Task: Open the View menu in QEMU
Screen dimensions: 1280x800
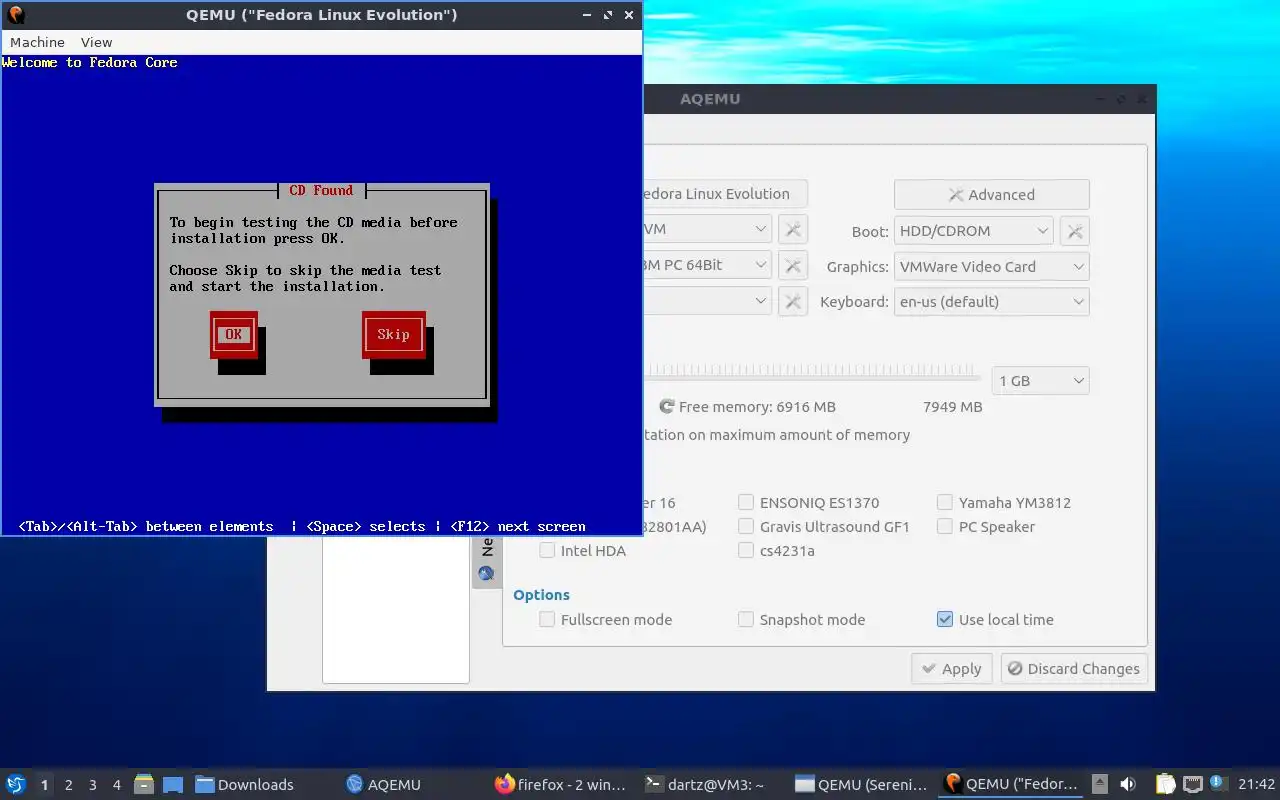Action: (x=97, y=42)
